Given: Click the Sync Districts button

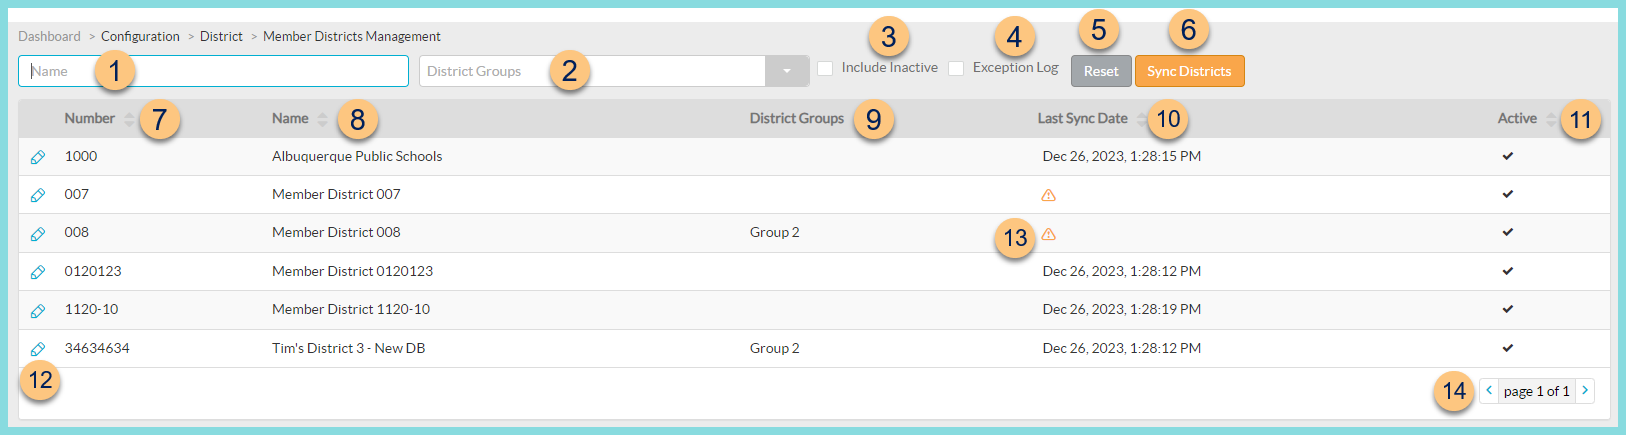Looking at the screenshot, I should click(1189, 71).
